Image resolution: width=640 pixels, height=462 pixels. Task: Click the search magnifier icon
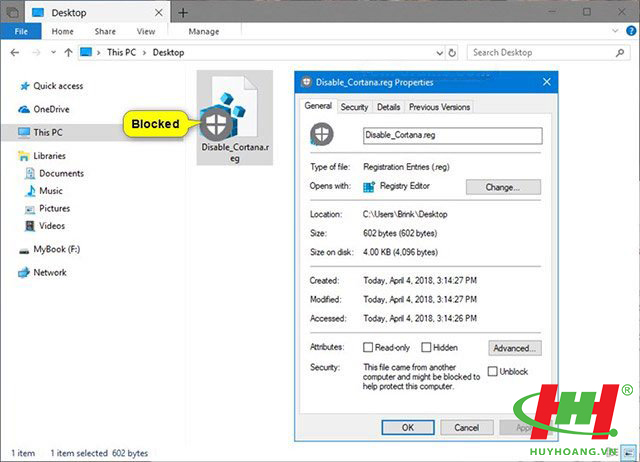click(620, 53)
